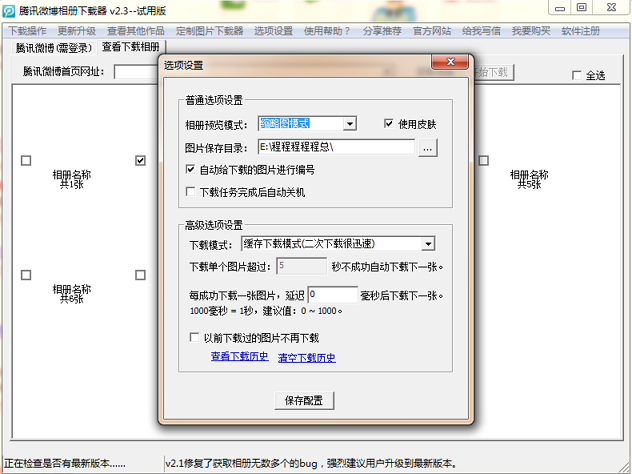
Task: Click the 相册名称 共6张 album label
Action: (72, 294)
